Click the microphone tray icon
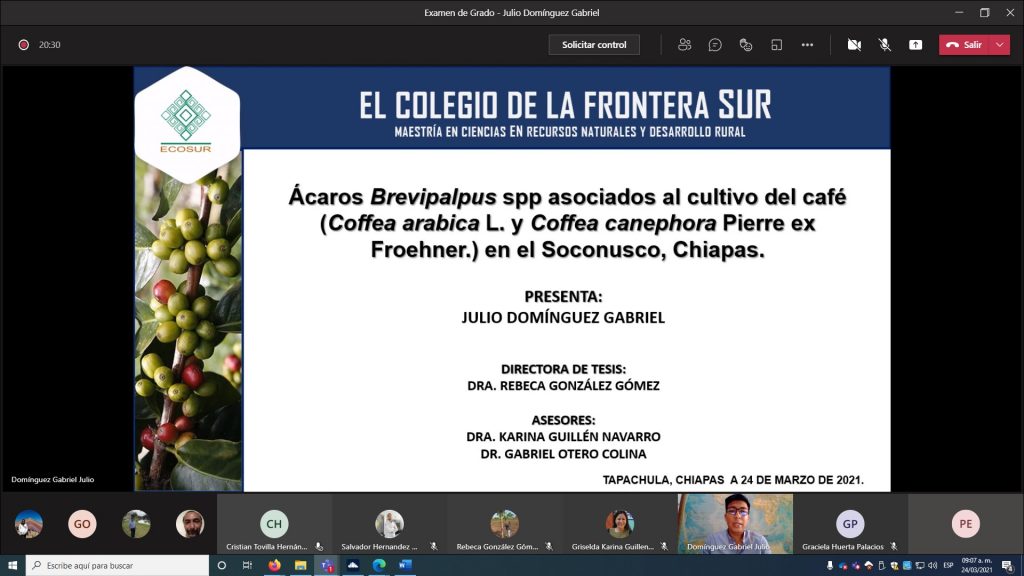The width and height of the screenshot is (1024, 576). point(829,566)
